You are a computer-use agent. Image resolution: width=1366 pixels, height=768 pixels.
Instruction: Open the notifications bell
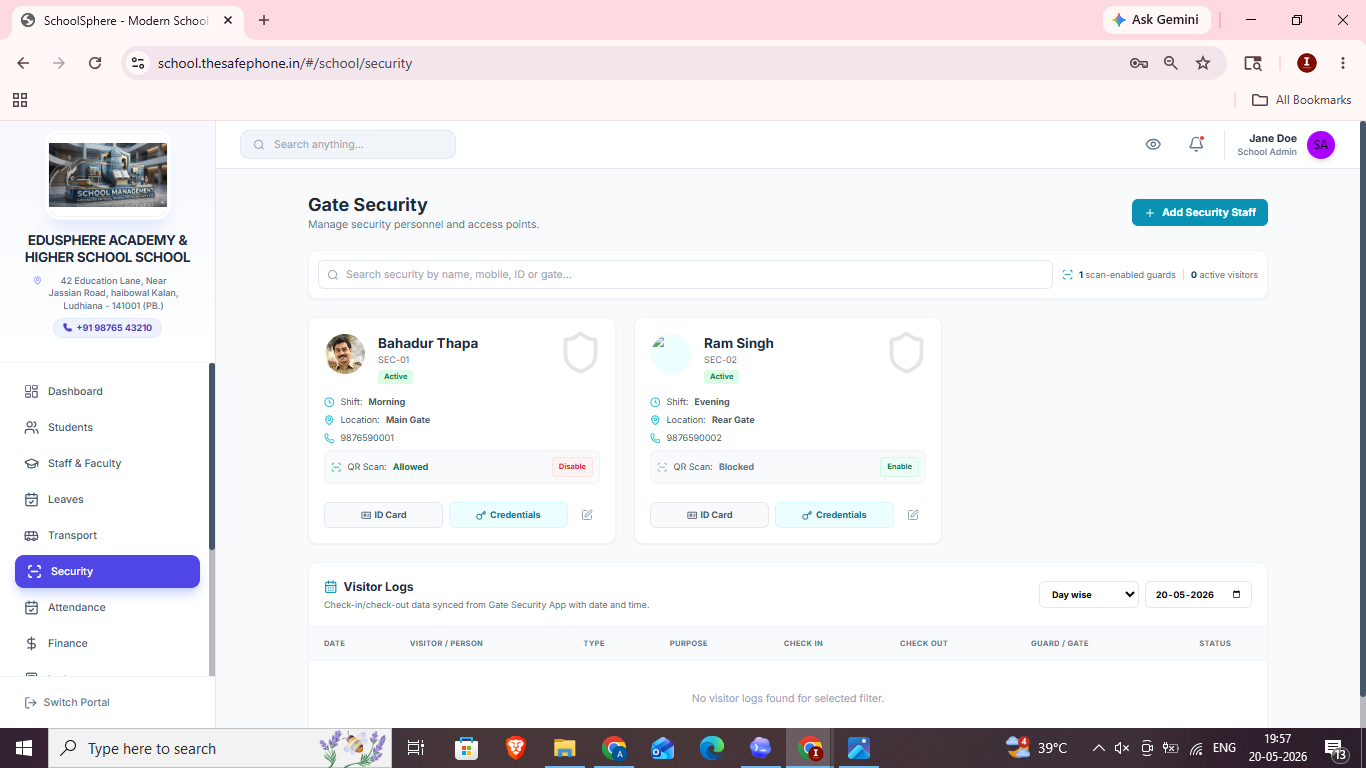[x=1196, y=144]
